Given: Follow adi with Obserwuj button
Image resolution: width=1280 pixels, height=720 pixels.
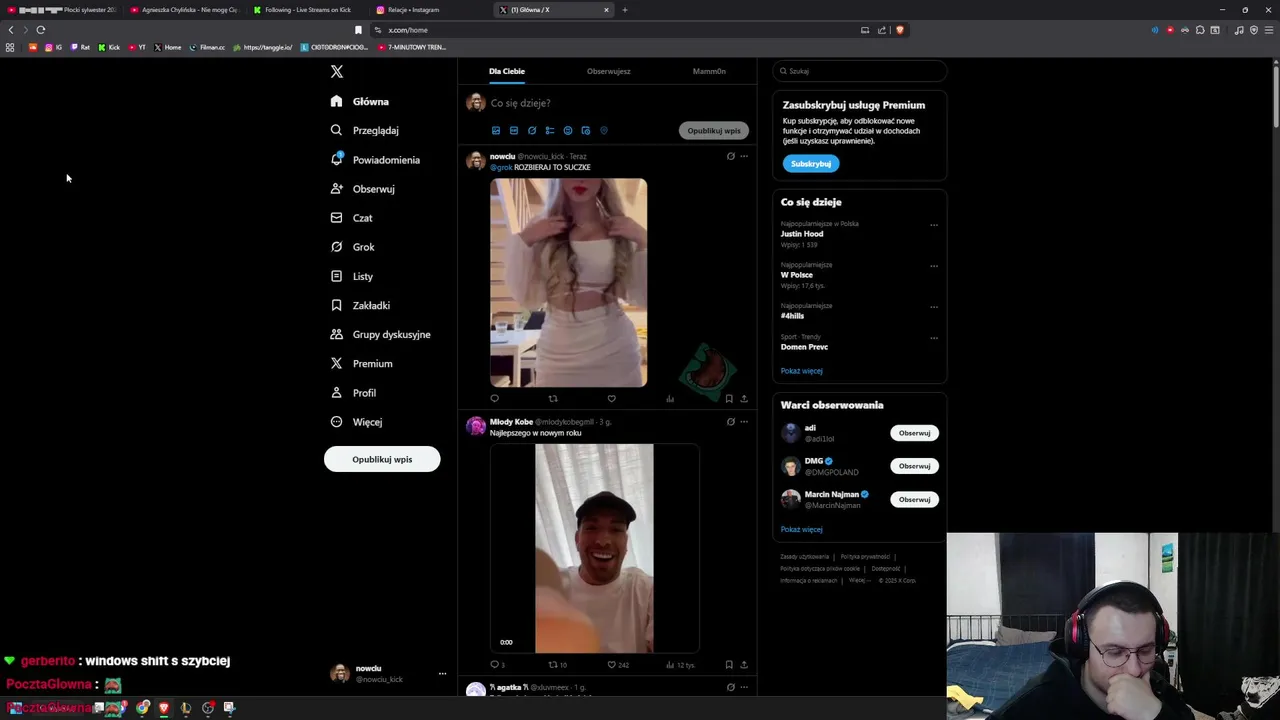Looking at the screenshot, I should (914, 433).
